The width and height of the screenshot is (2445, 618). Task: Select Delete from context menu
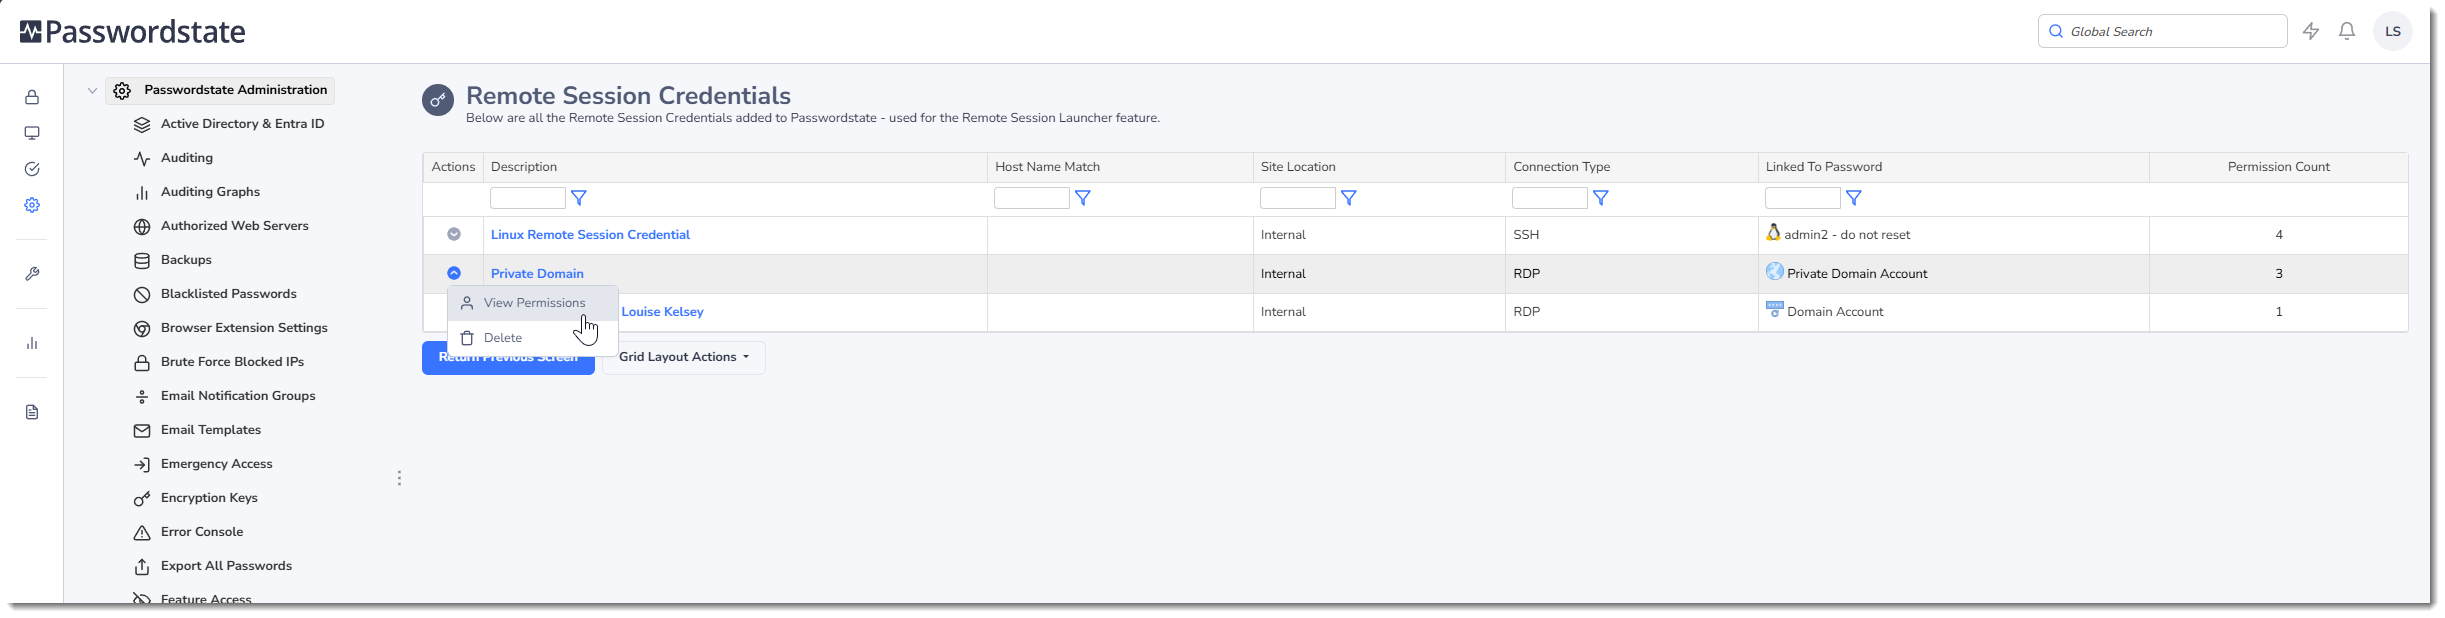tap(533, 338)
